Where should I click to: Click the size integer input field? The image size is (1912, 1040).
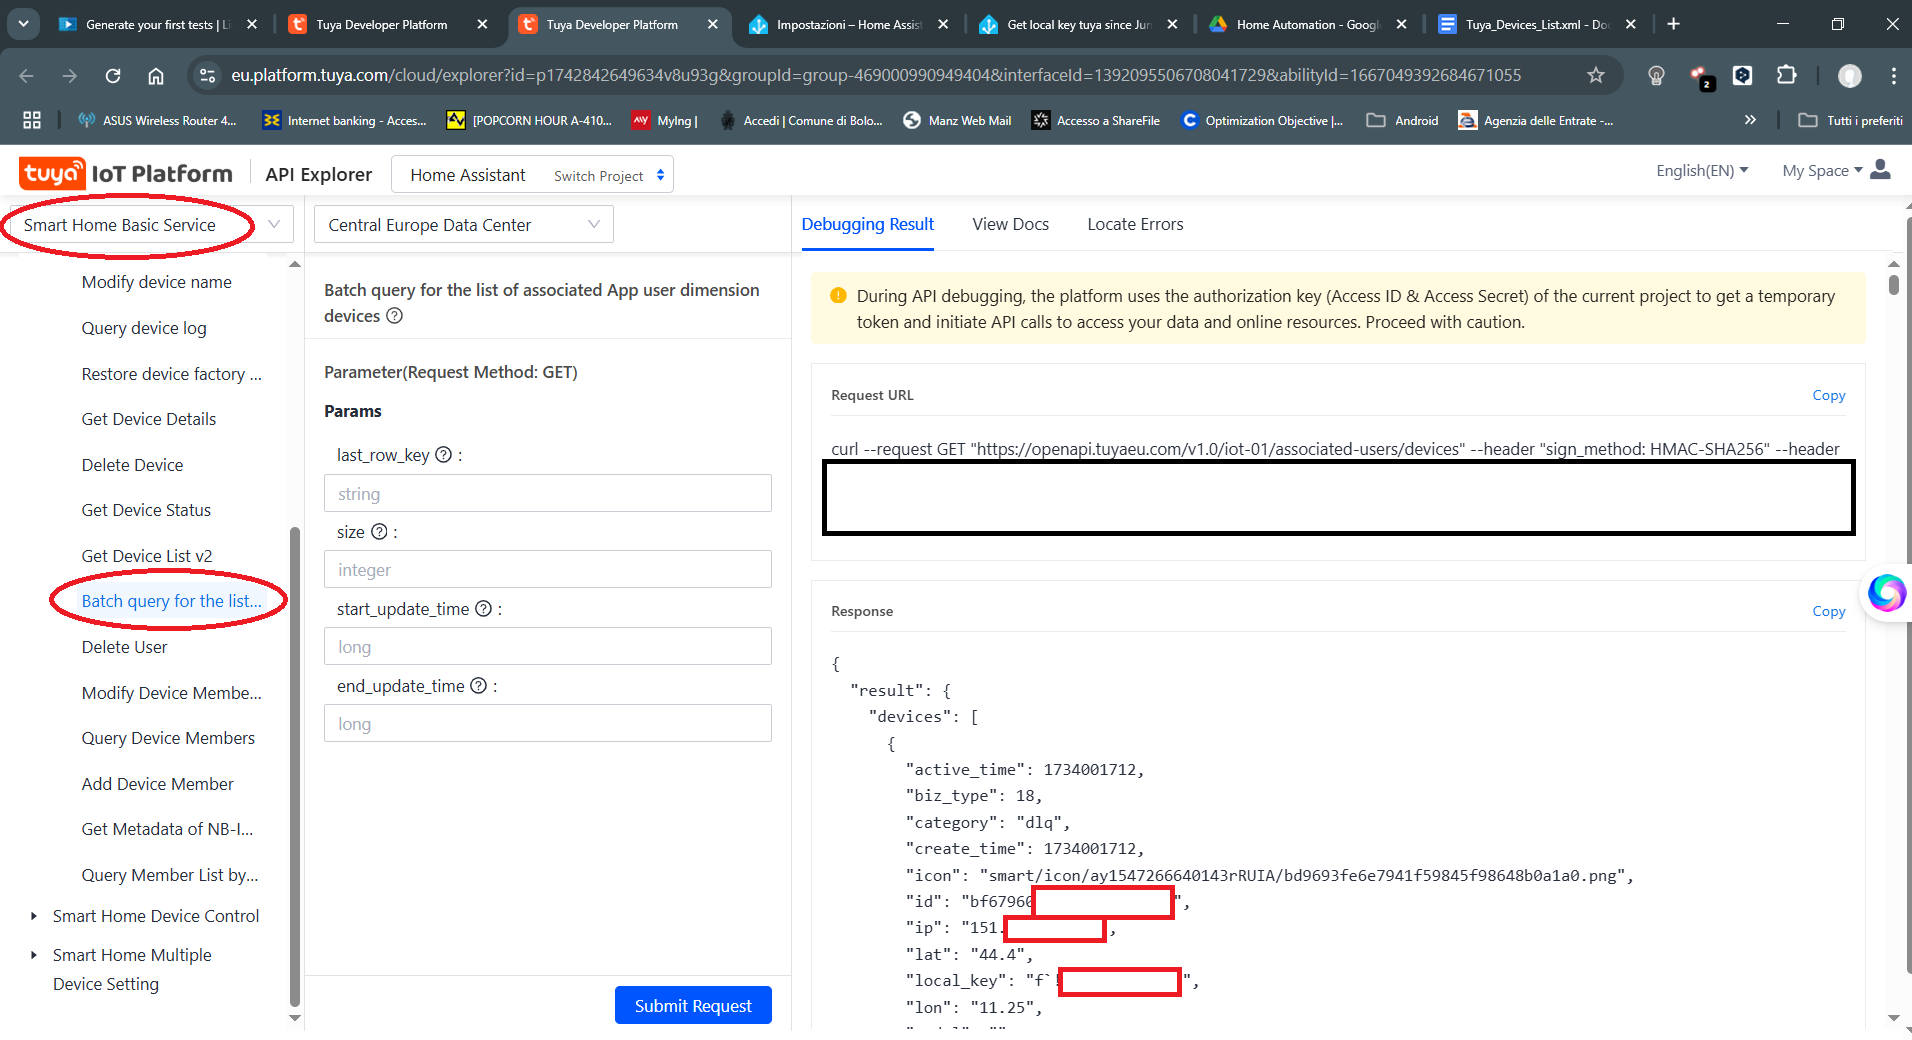[x=548, y=569]
